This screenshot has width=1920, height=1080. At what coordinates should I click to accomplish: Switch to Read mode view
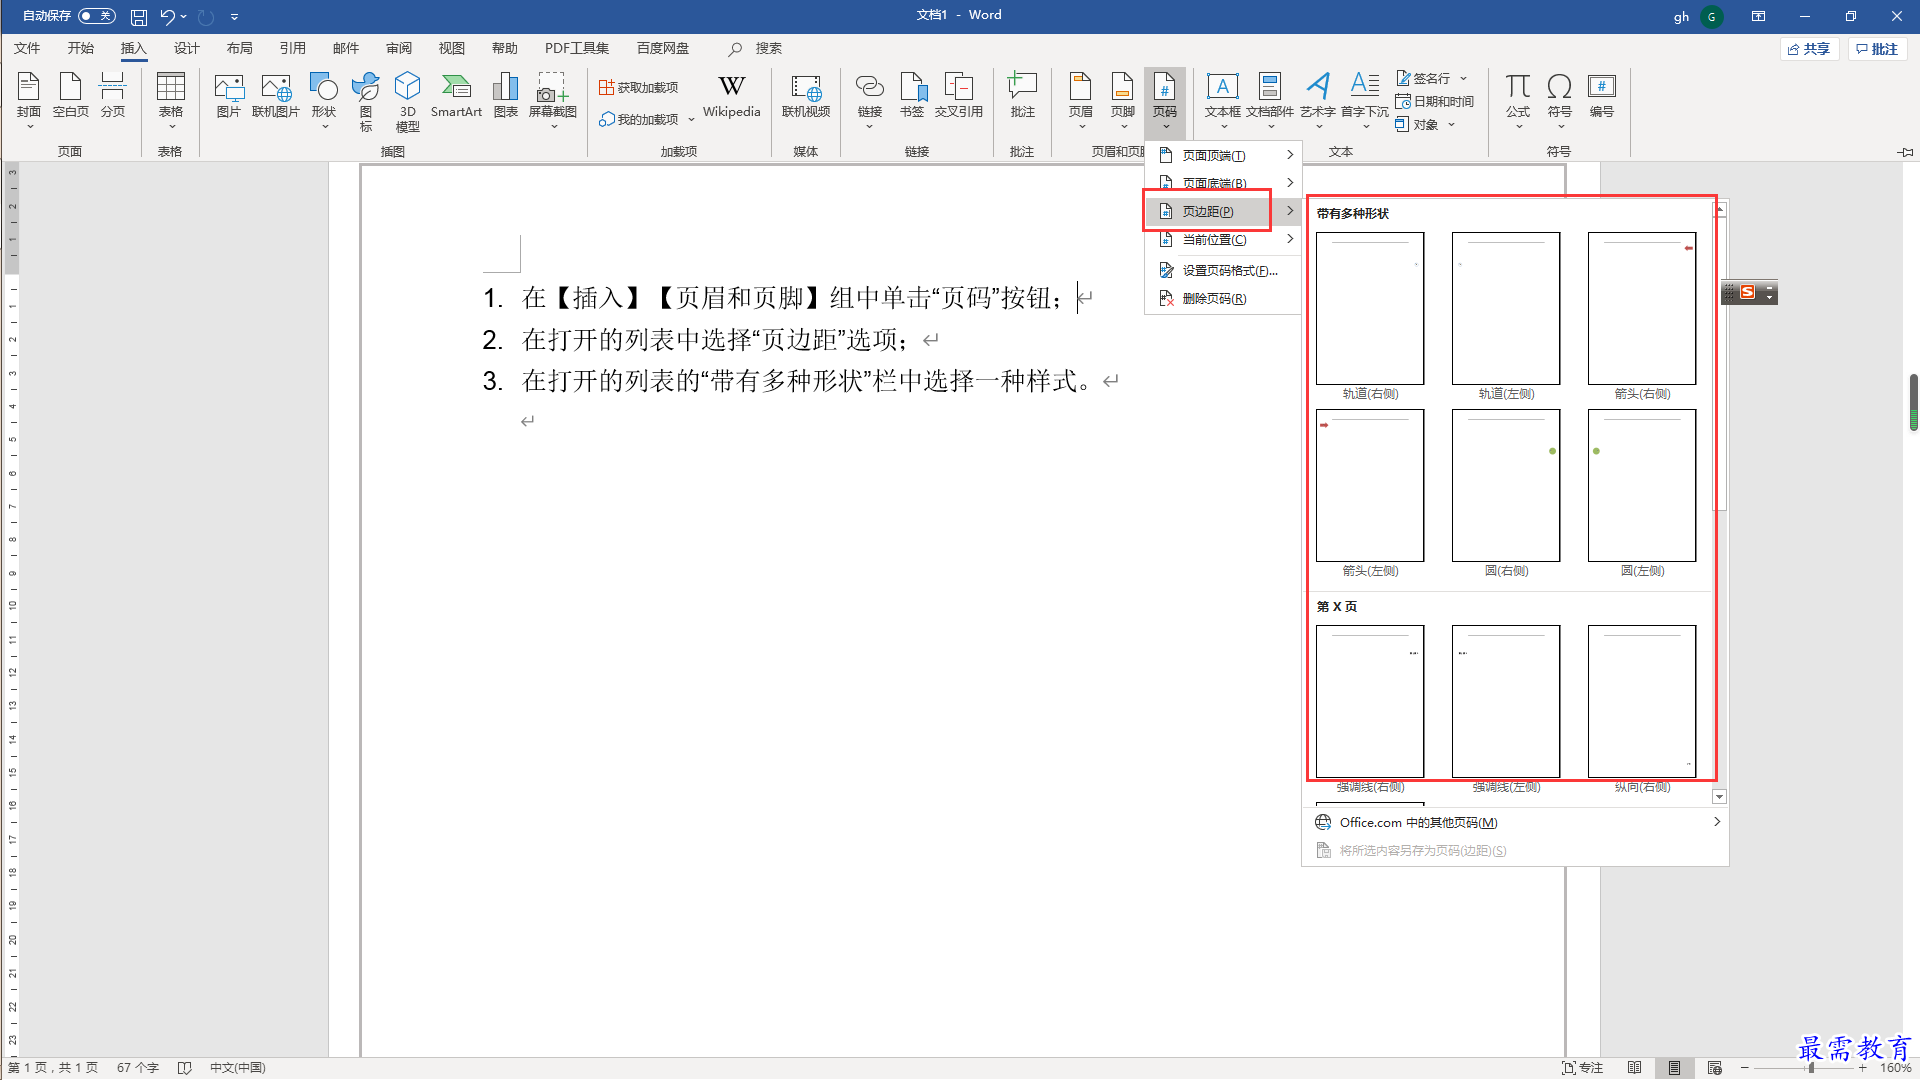pyautogui.click(x=1634, y=1068)
